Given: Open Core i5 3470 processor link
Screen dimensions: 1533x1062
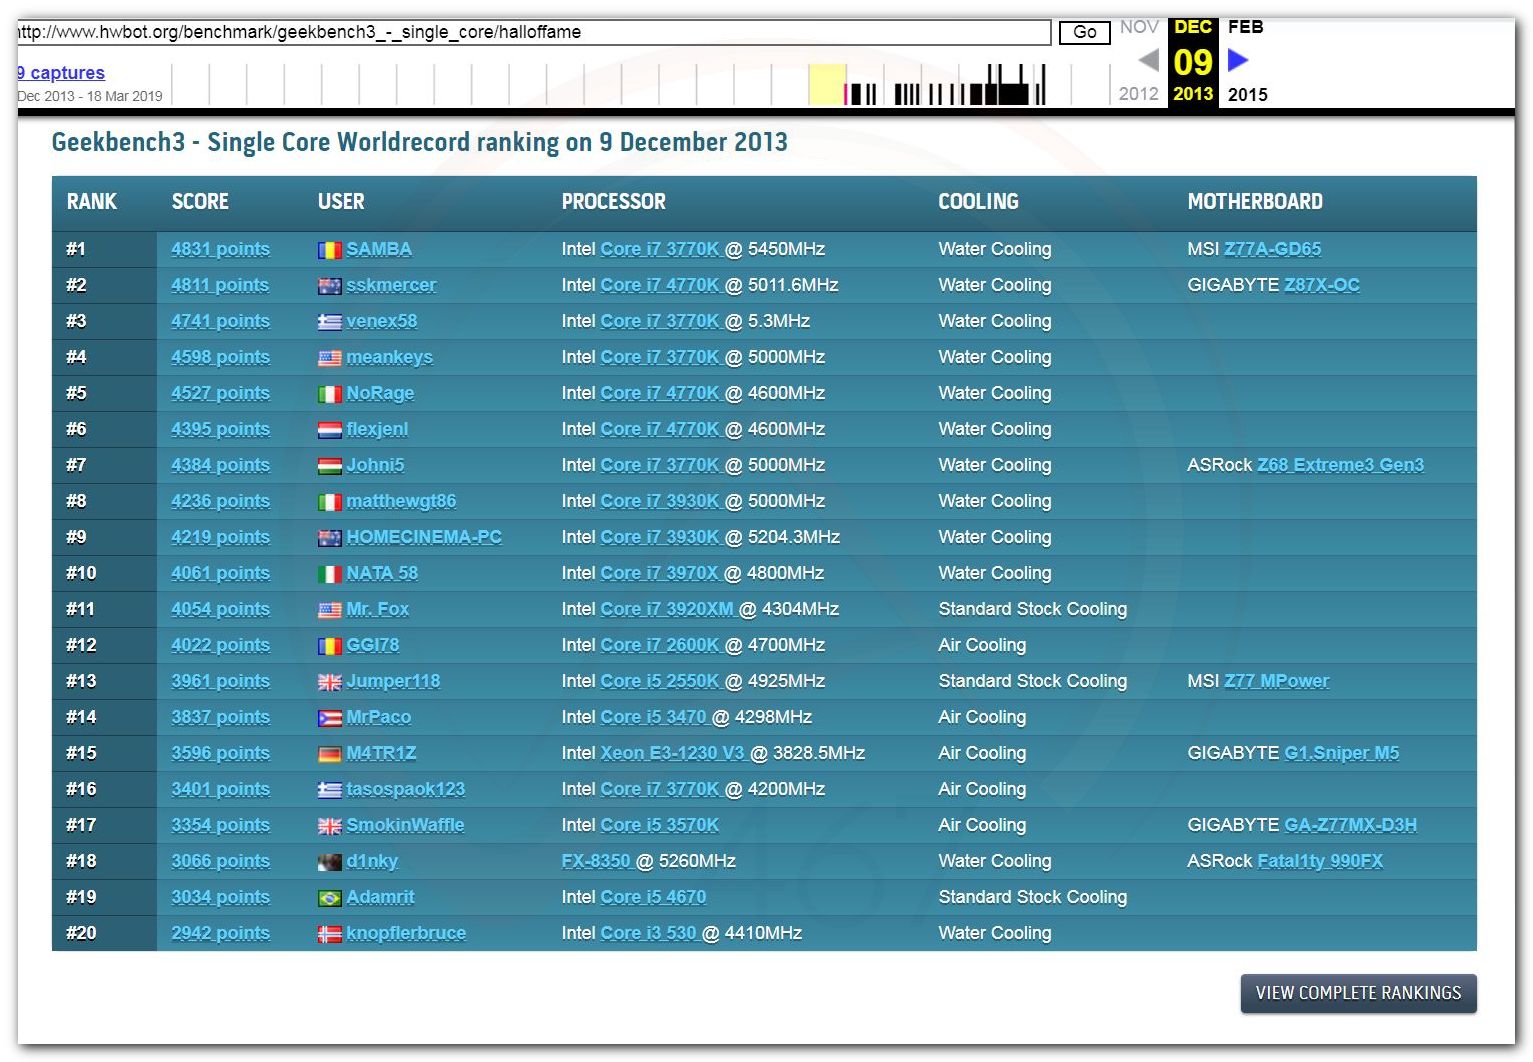Looking at the screenshot, I should (x=653, y=717).
